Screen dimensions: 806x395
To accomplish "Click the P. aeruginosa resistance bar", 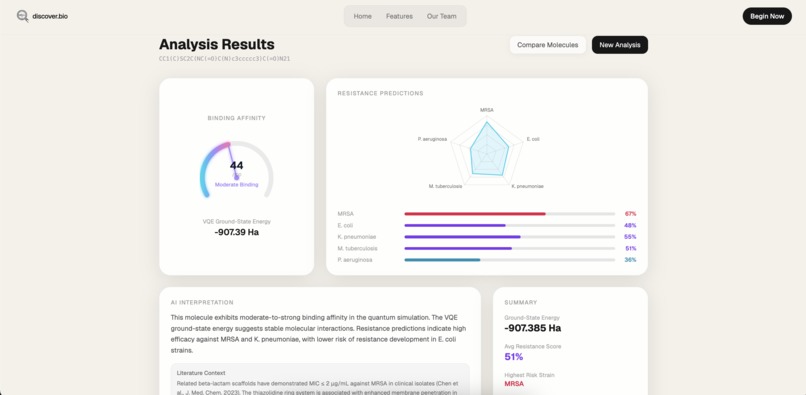I will coord(509,260).
